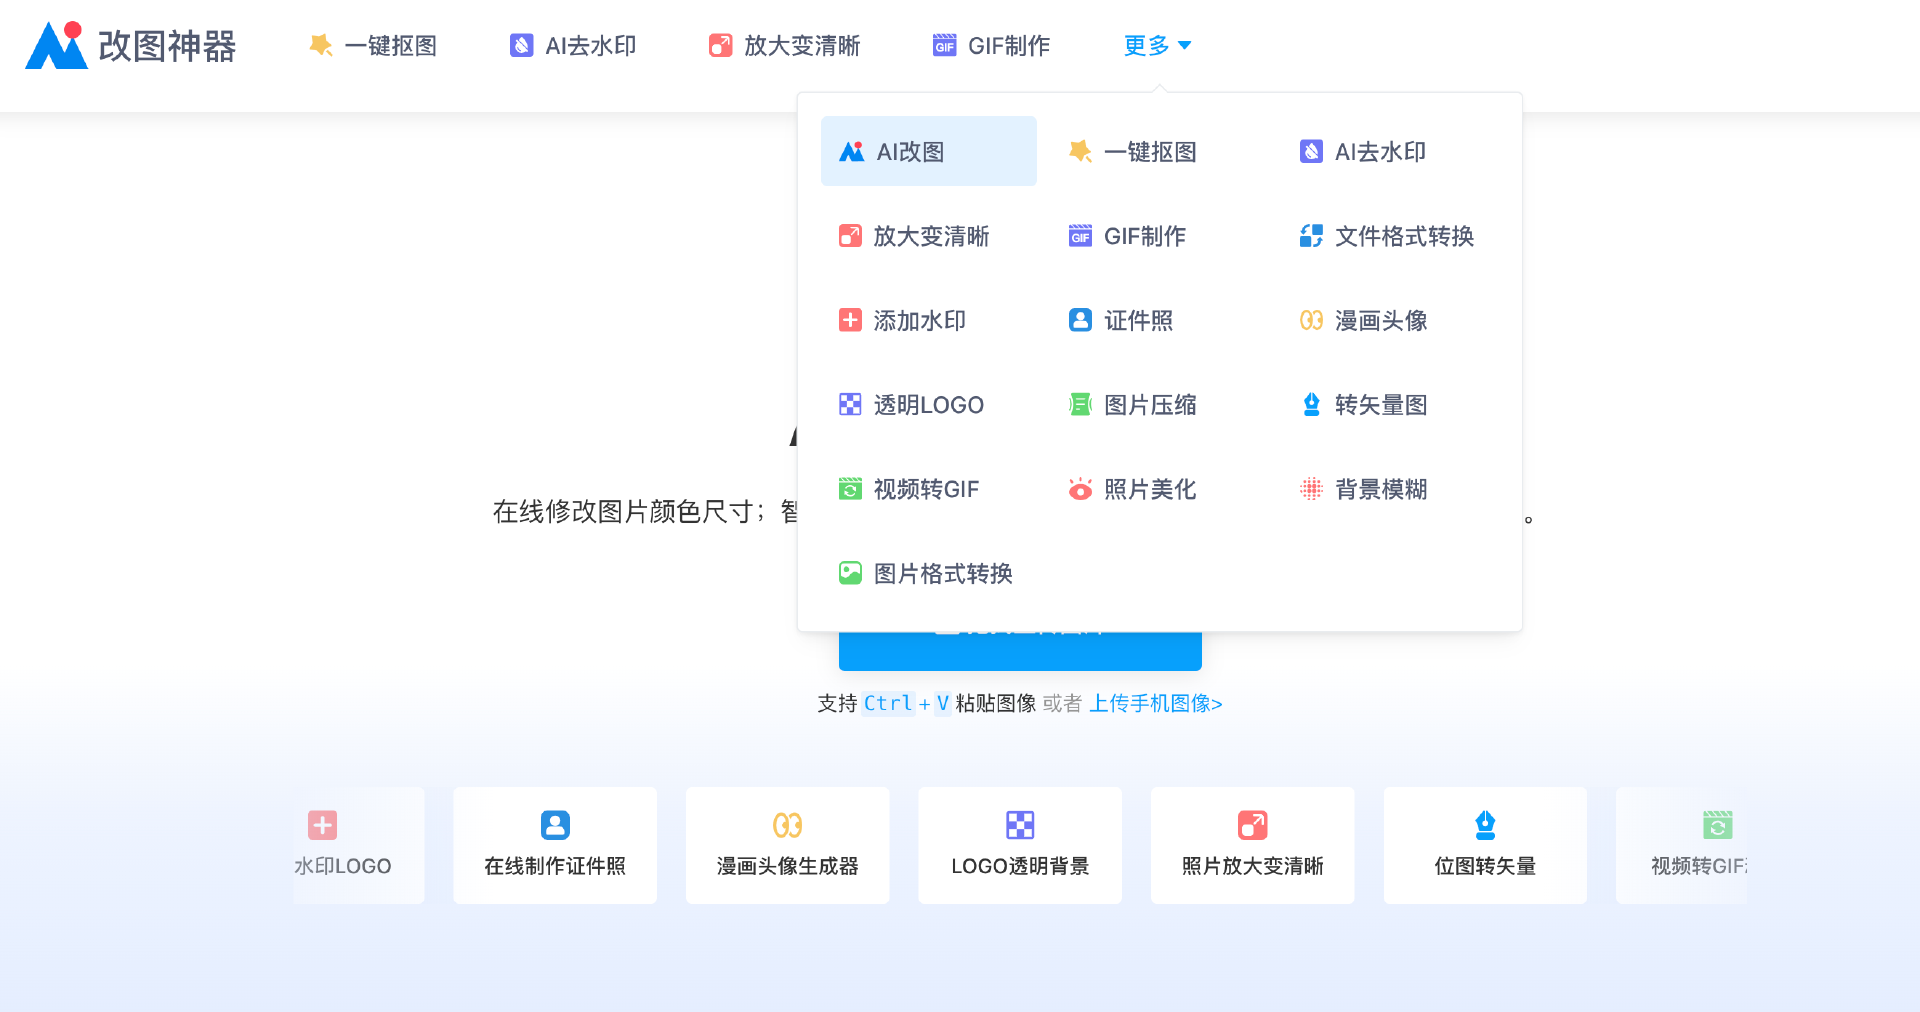Open the 视频转GIF converter icon

pos(850,489)
